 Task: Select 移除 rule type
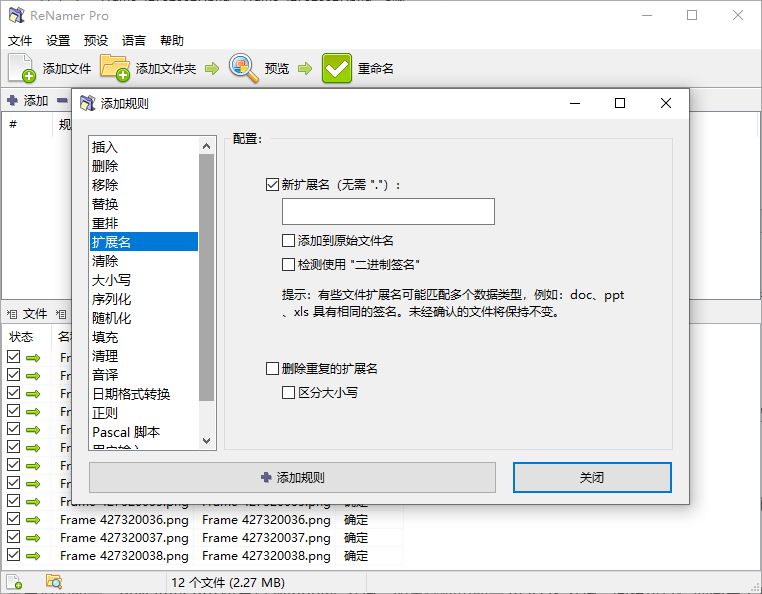click(144, 185)
